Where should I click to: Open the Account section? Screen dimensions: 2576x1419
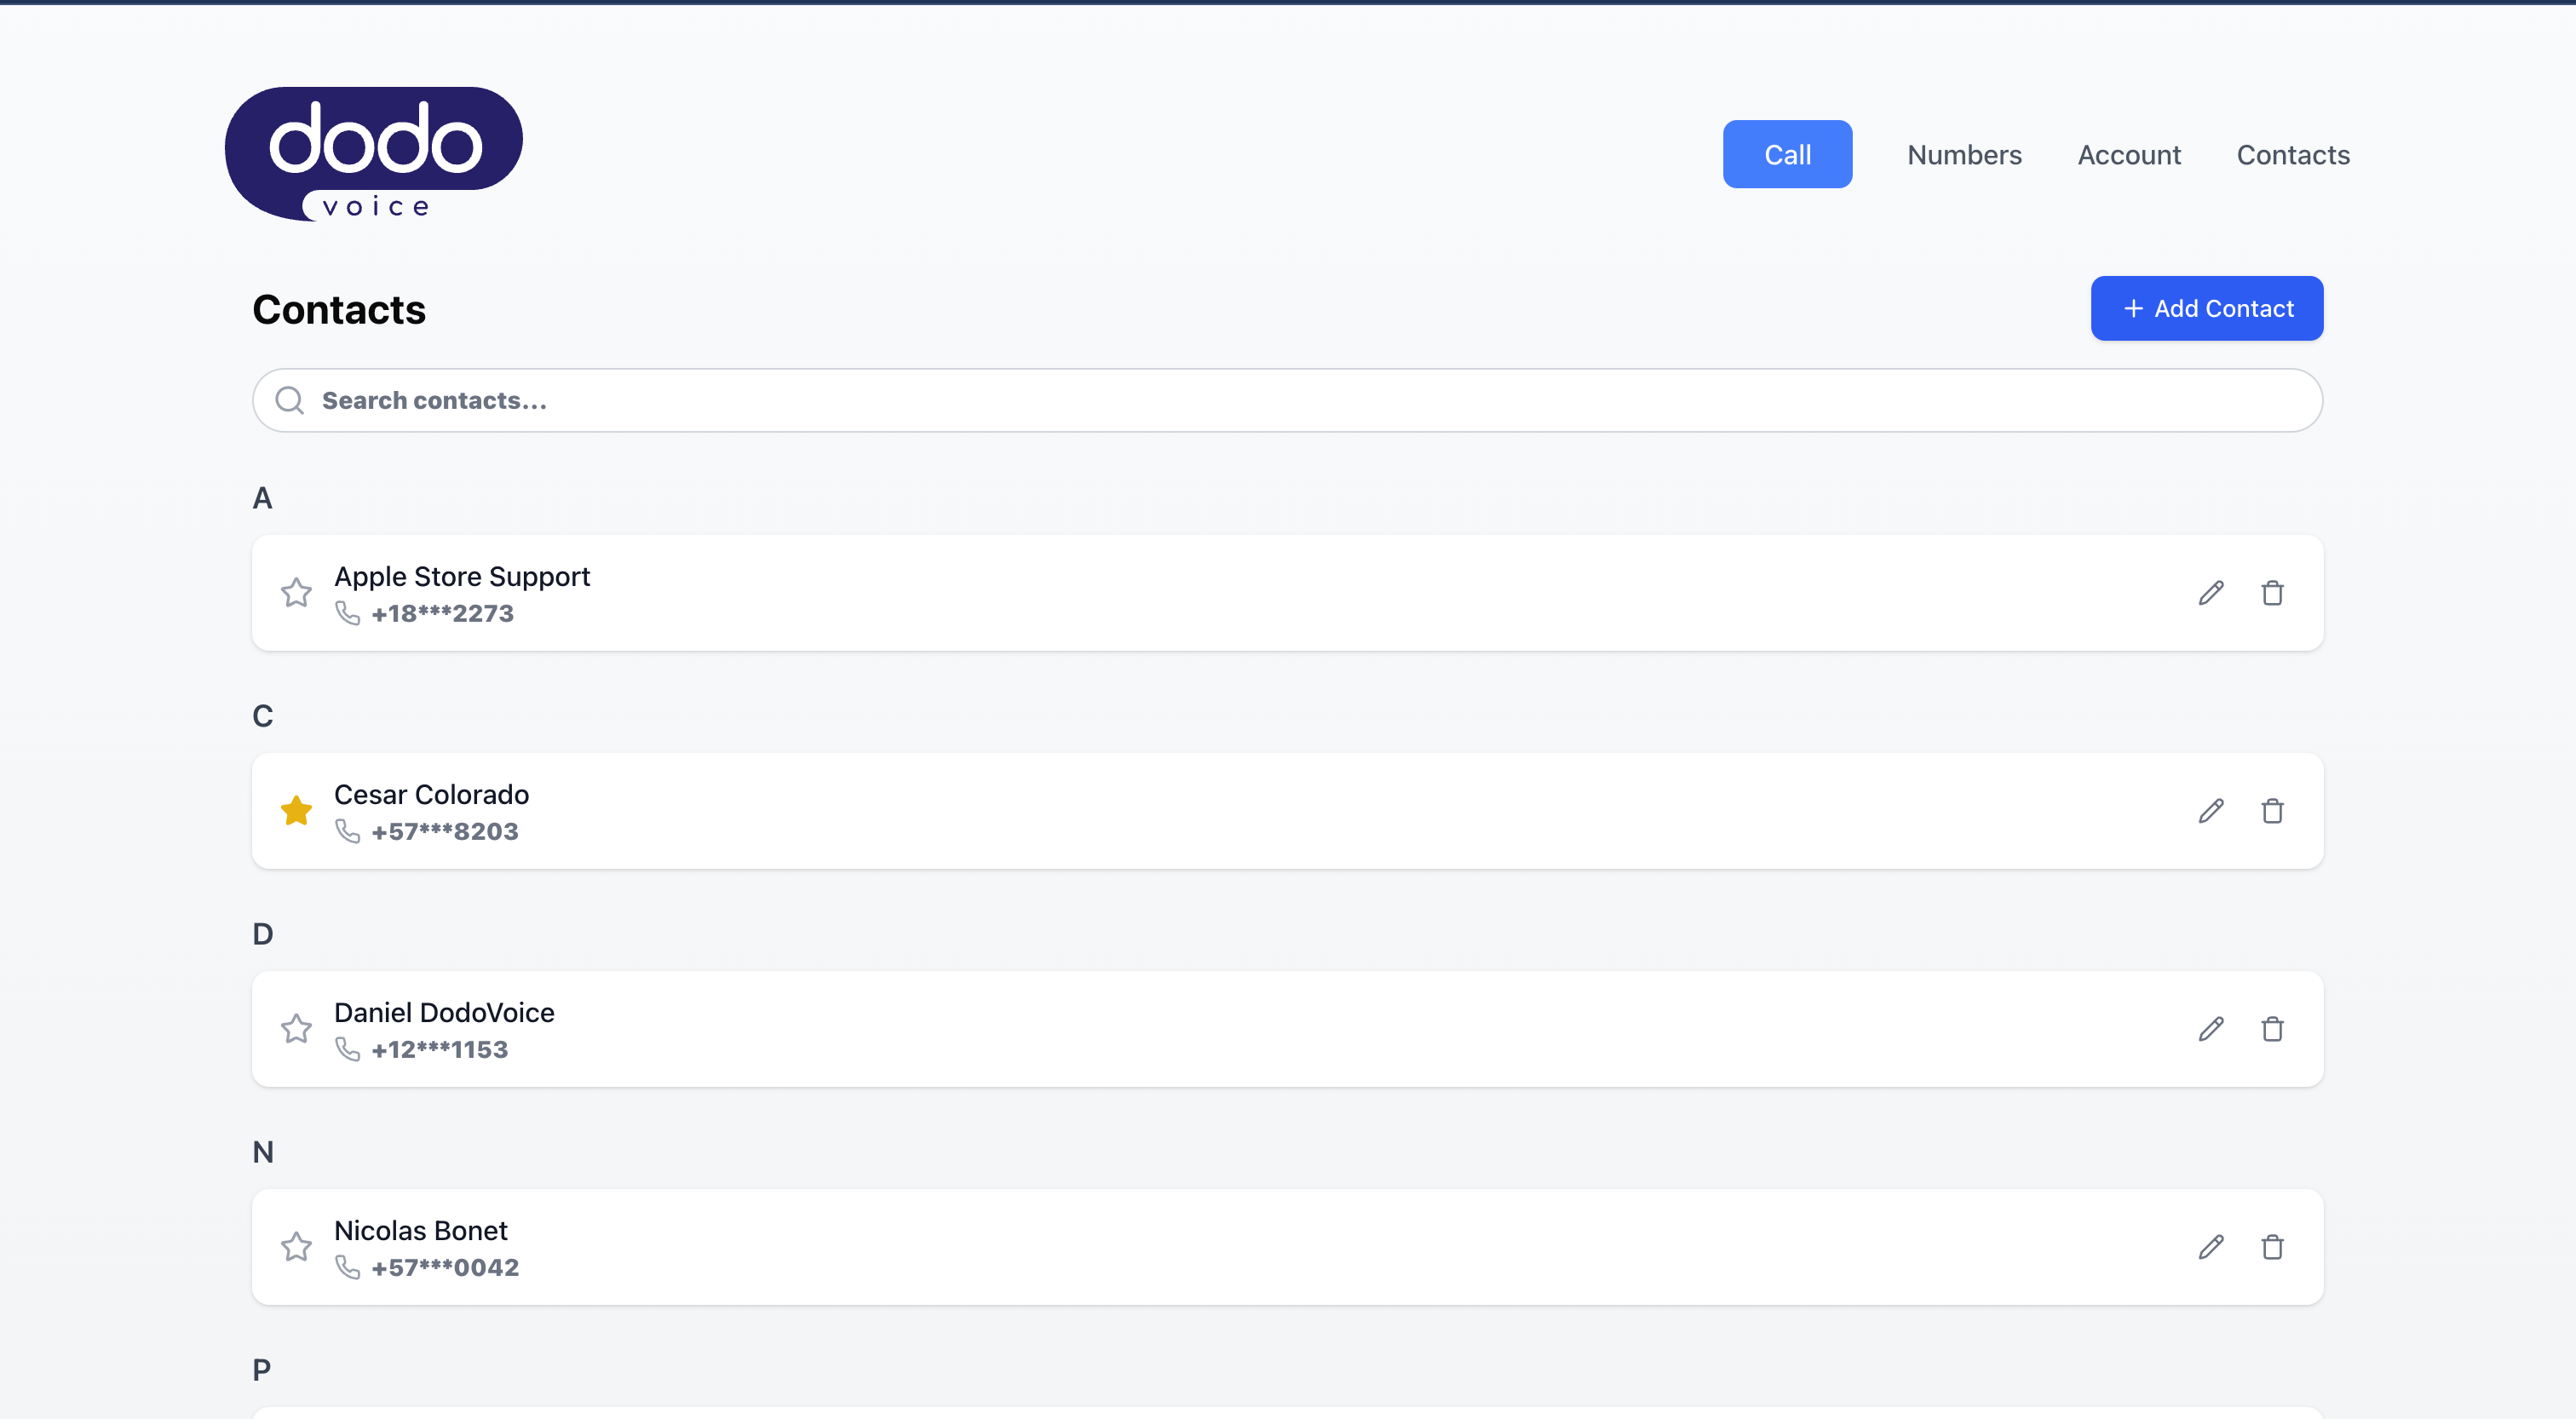pyautogui.click(x=2129, y=155)
